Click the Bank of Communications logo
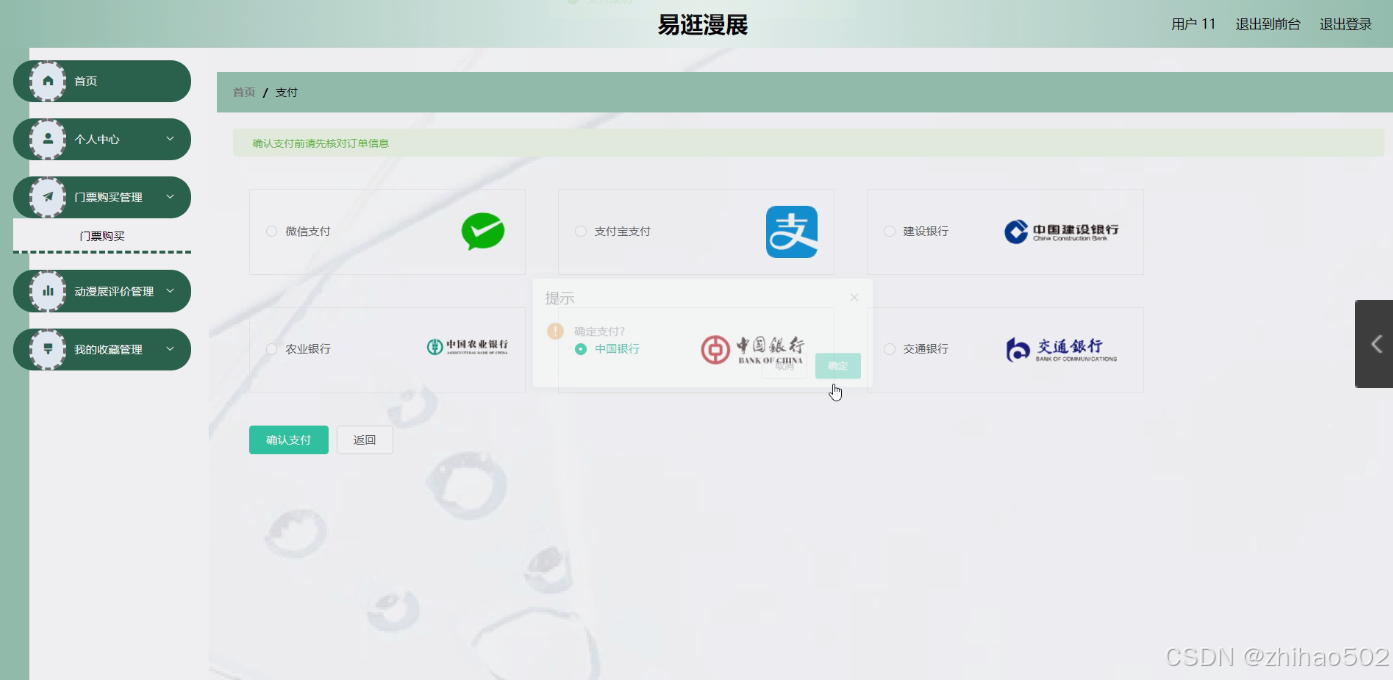This screenshot has height=680, width=1393. (x=1061, y=349)
